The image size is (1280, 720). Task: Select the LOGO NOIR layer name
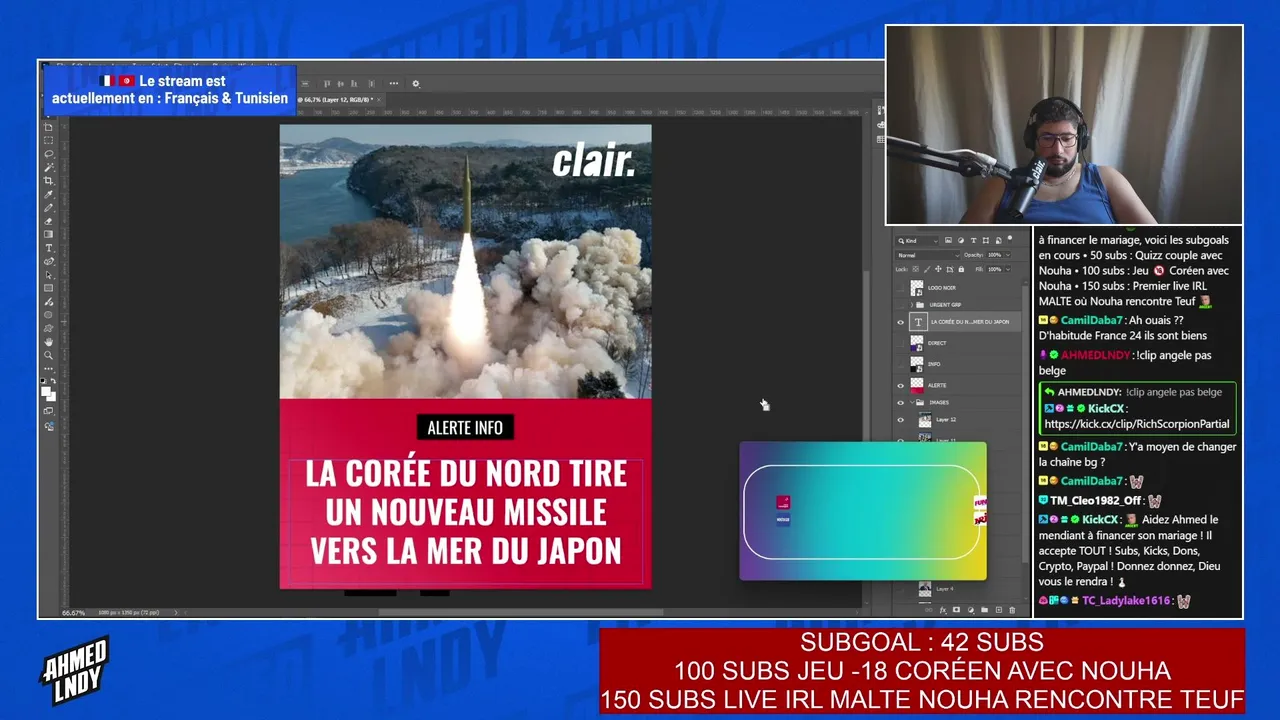(x=942, y=288)
